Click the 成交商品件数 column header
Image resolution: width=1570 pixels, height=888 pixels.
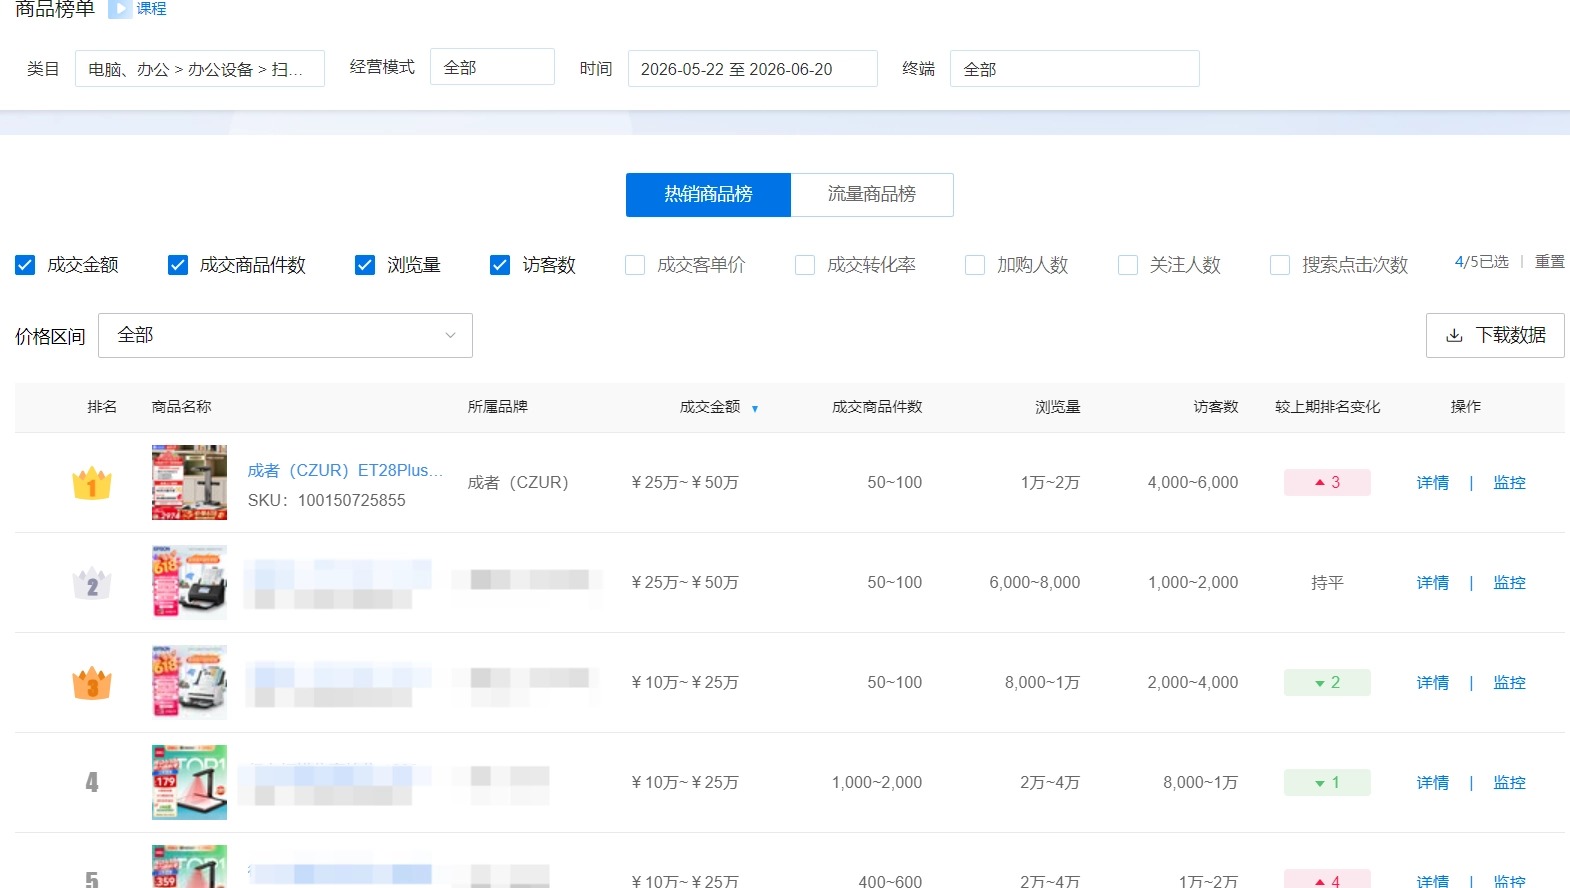point(877,407)
